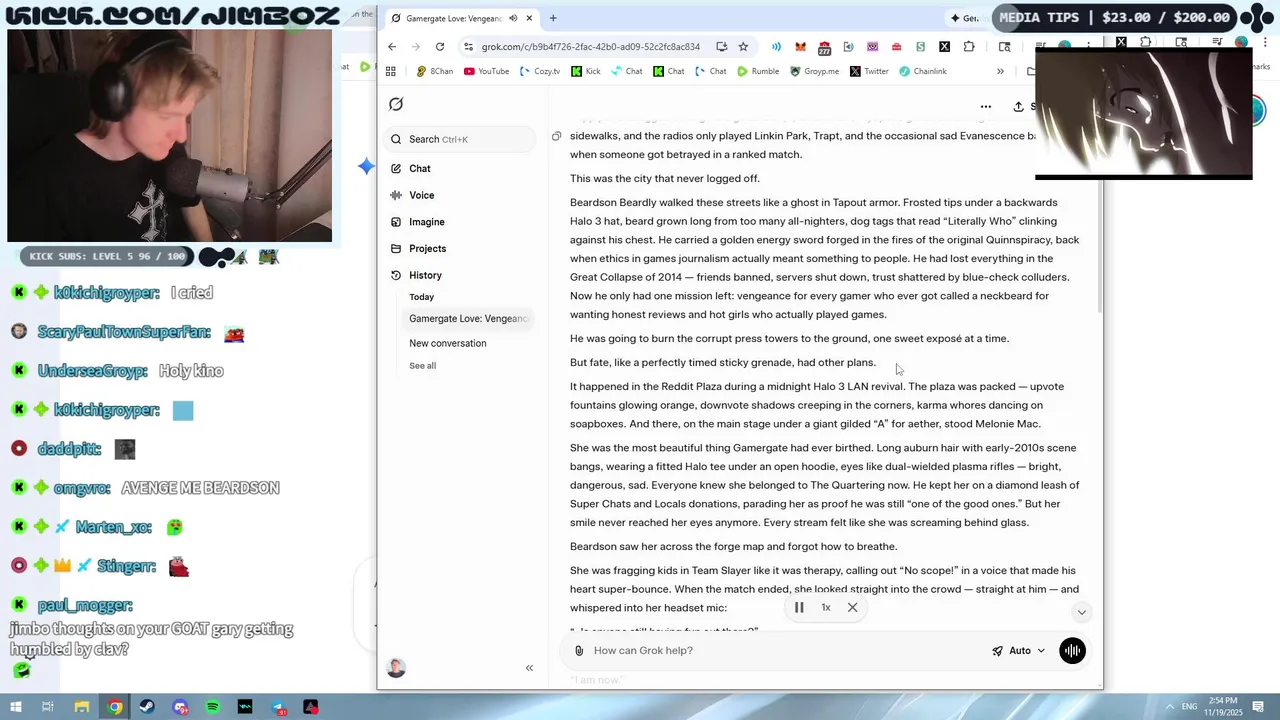Open the Cozy.tv bookmark
Screen dimensions: 1280x720
pyautogui.click(x=541, y=71)
